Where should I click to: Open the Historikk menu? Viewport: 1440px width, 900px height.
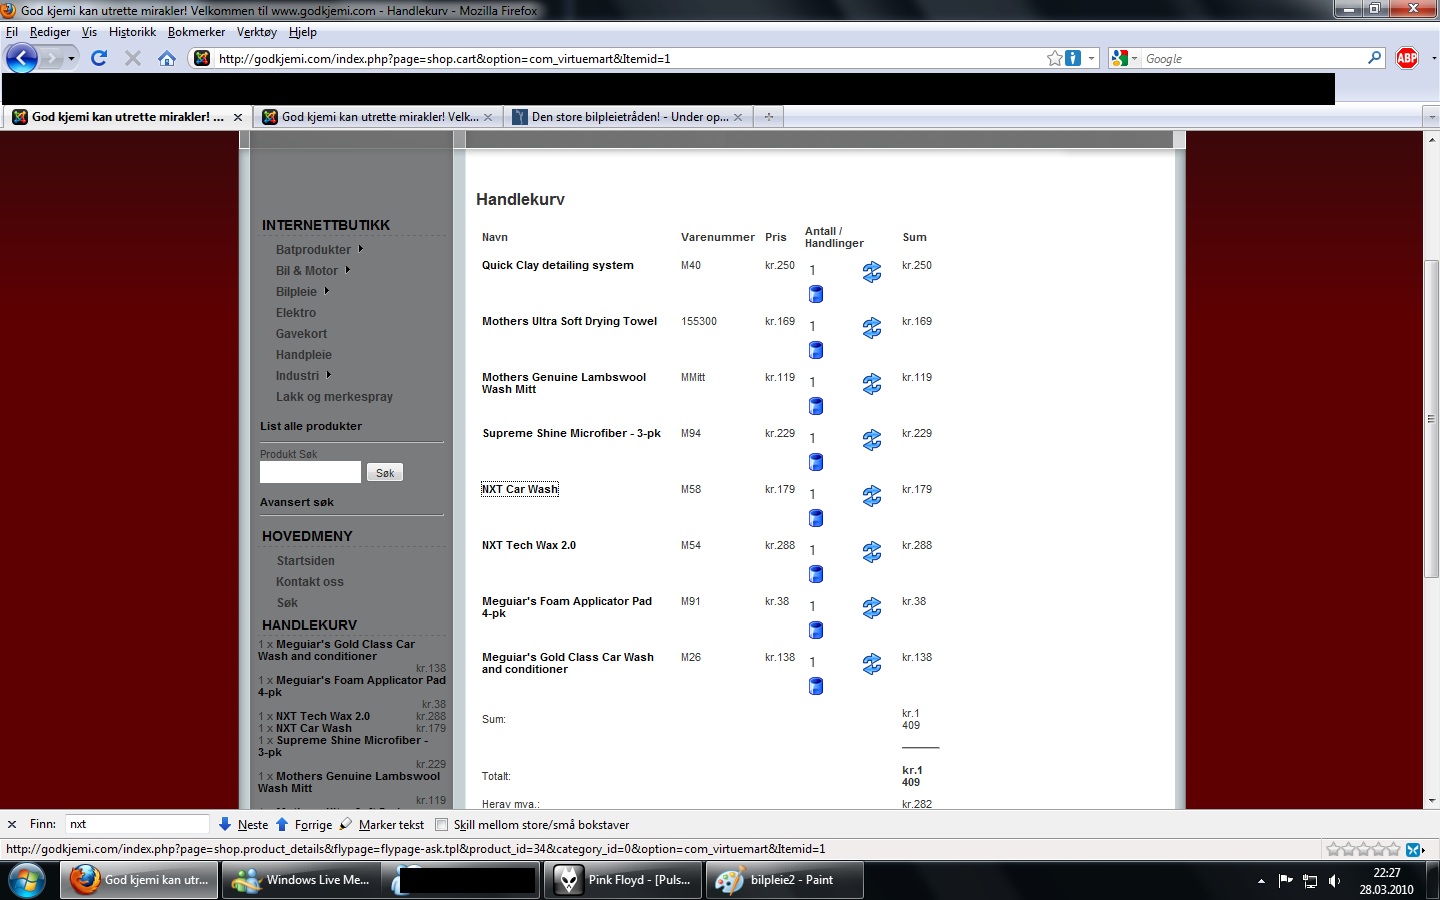coord(132,32)
